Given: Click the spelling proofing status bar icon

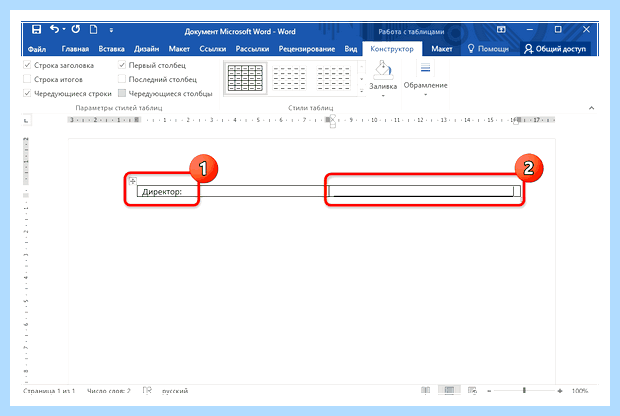Looking at the screenshot, I should point(147,391).
